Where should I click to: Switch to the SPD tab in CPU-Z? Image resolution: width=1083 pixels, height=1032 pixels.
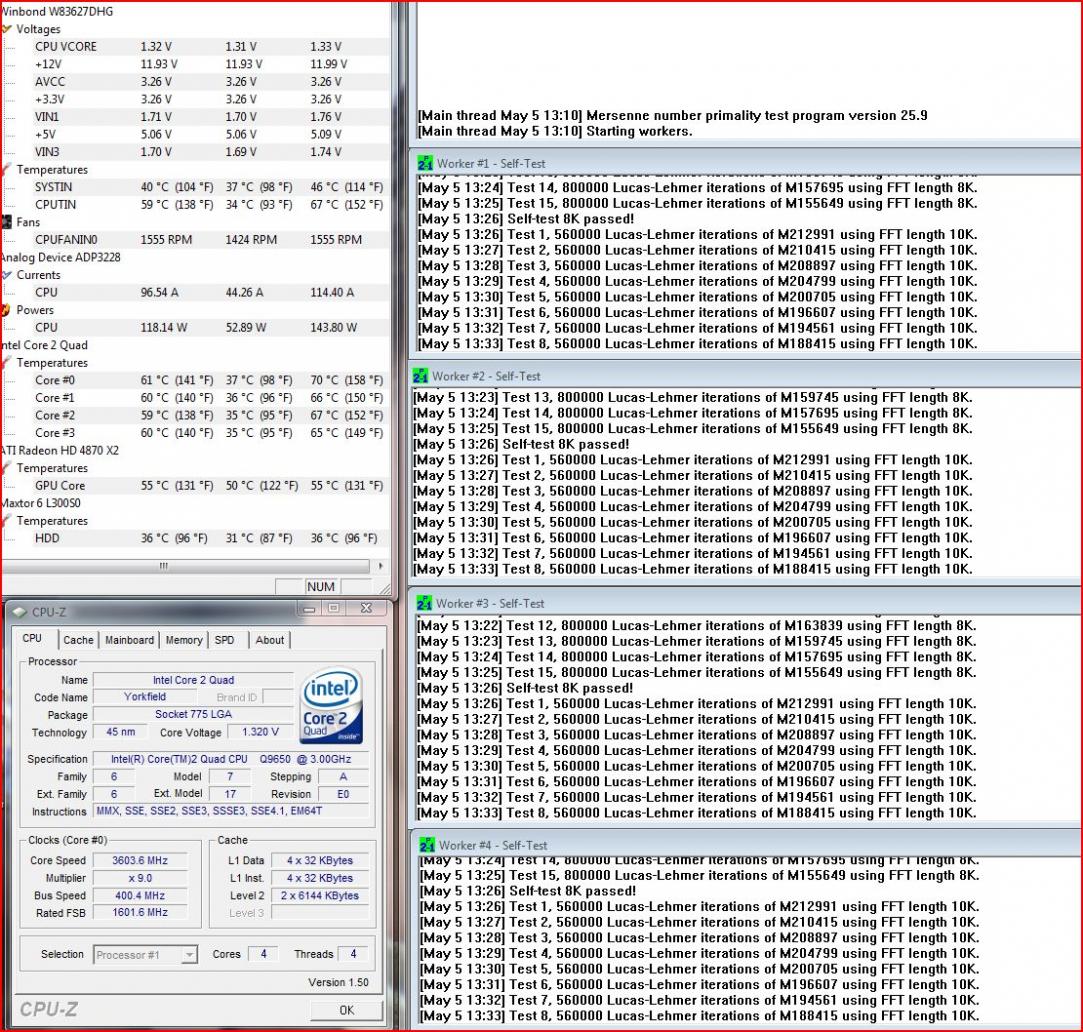click(x=224, y=640)
